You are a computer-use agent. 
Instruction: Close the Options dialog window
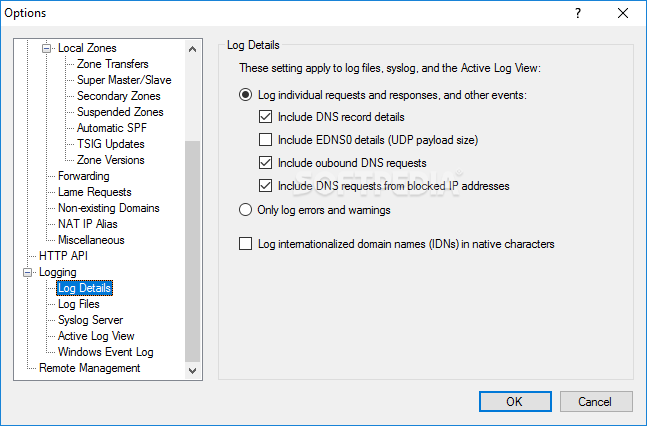[x=623, y=13]
